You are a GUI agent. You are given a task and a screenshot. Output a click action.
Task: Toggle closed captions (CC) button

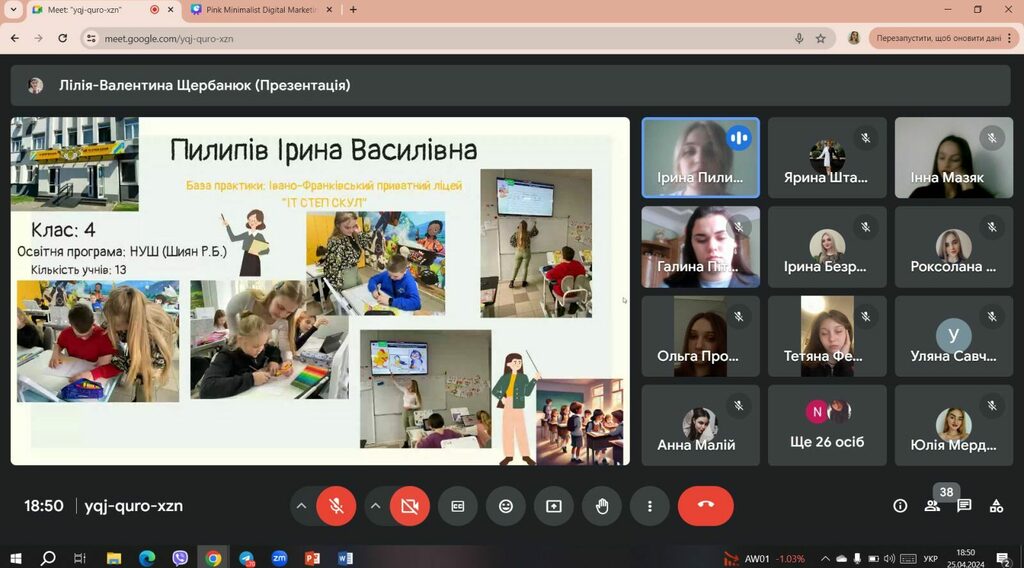pyautogui.click(x=458, y=506)
